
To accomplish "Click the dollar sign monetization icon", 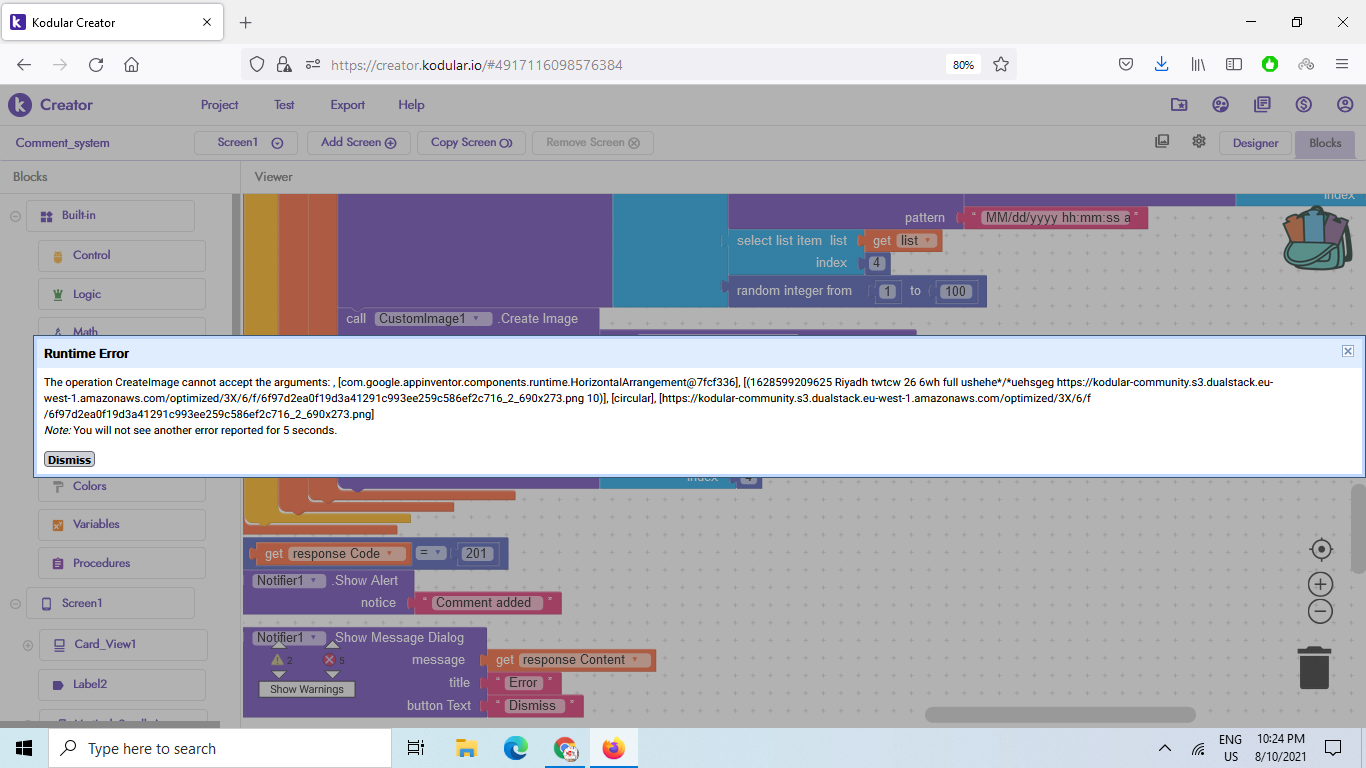I will 1303,105.
